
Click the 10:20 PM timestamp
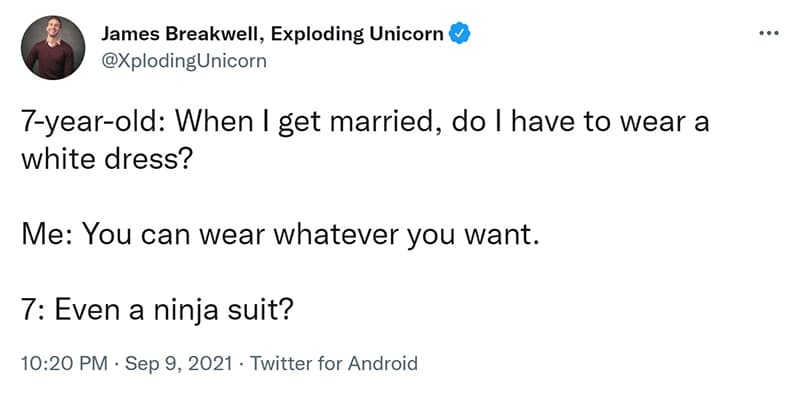(64, 363)
